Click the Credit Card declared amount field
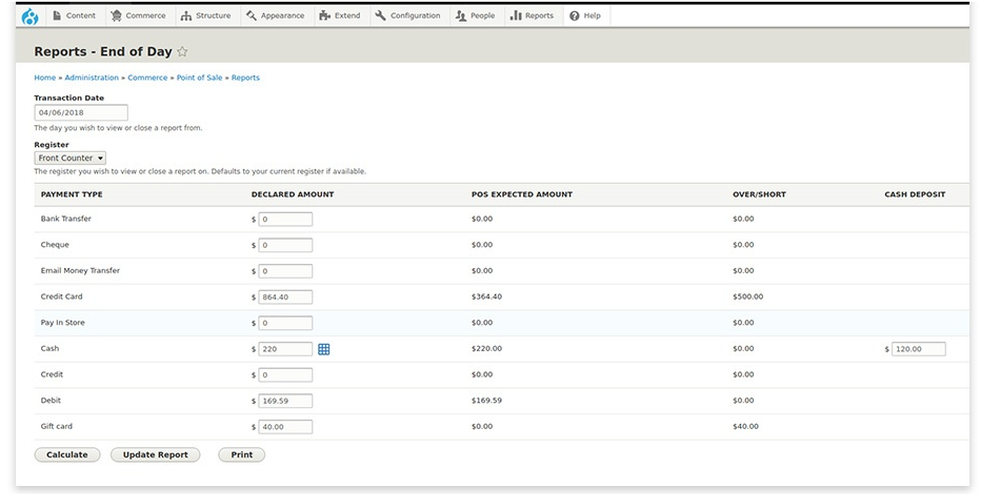This screenshot has width=1000, height=494. click(x=285, y=297)
